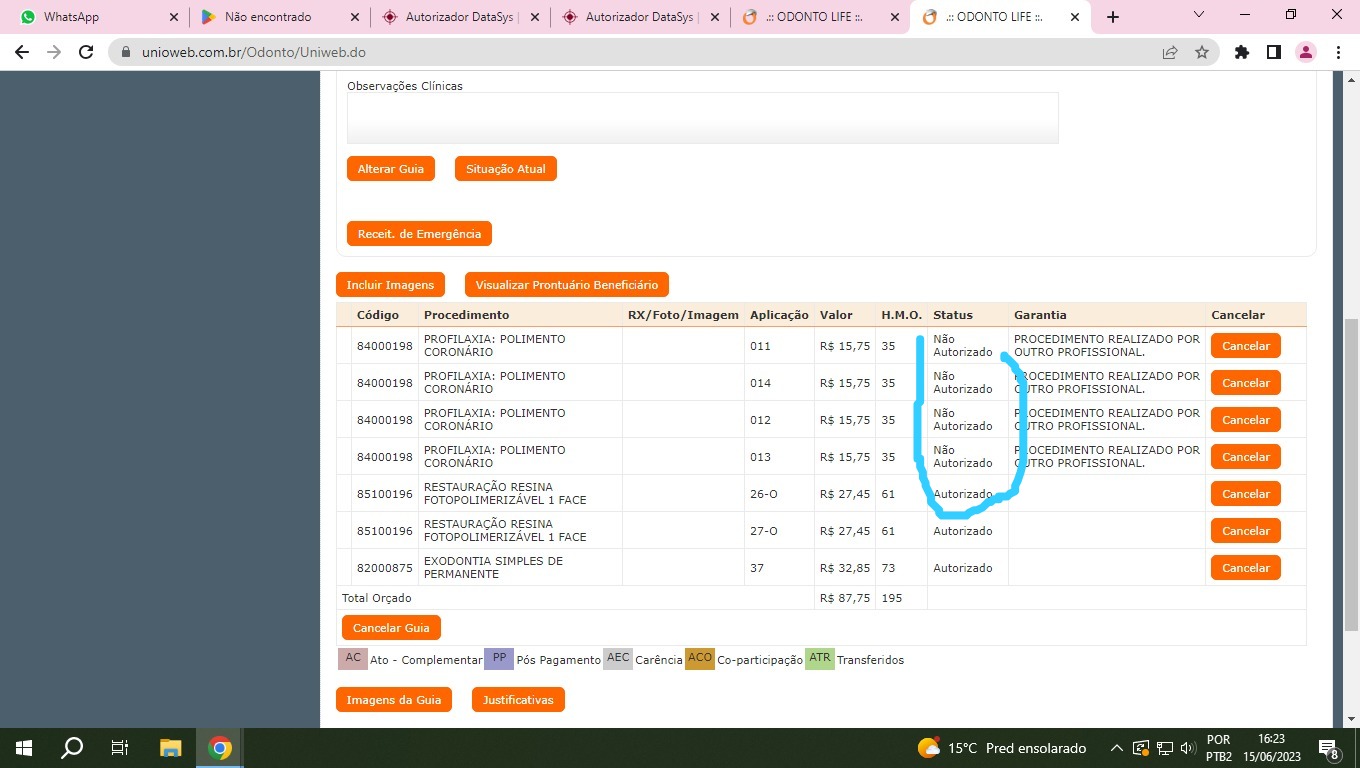
Task: Click the Incluir Imagens button
Action: [x=390, y=285]
